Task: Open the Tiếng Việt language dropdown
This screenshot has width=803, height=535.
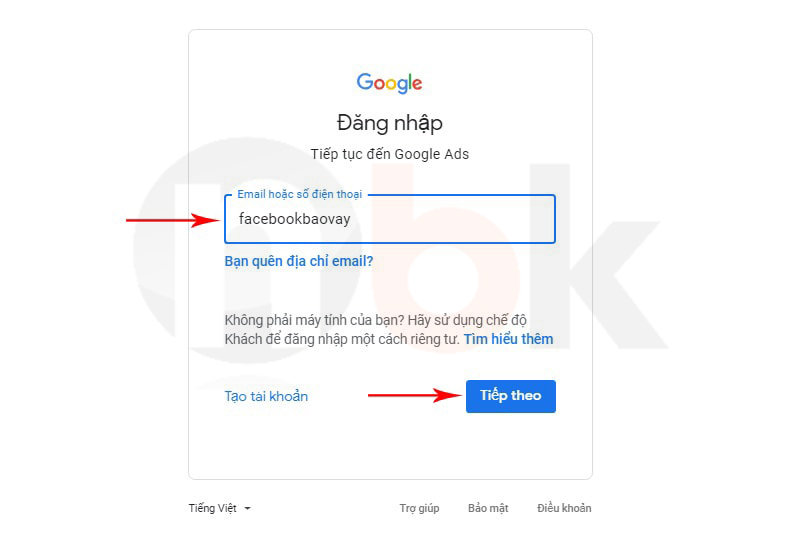Action: click(220, 508)
